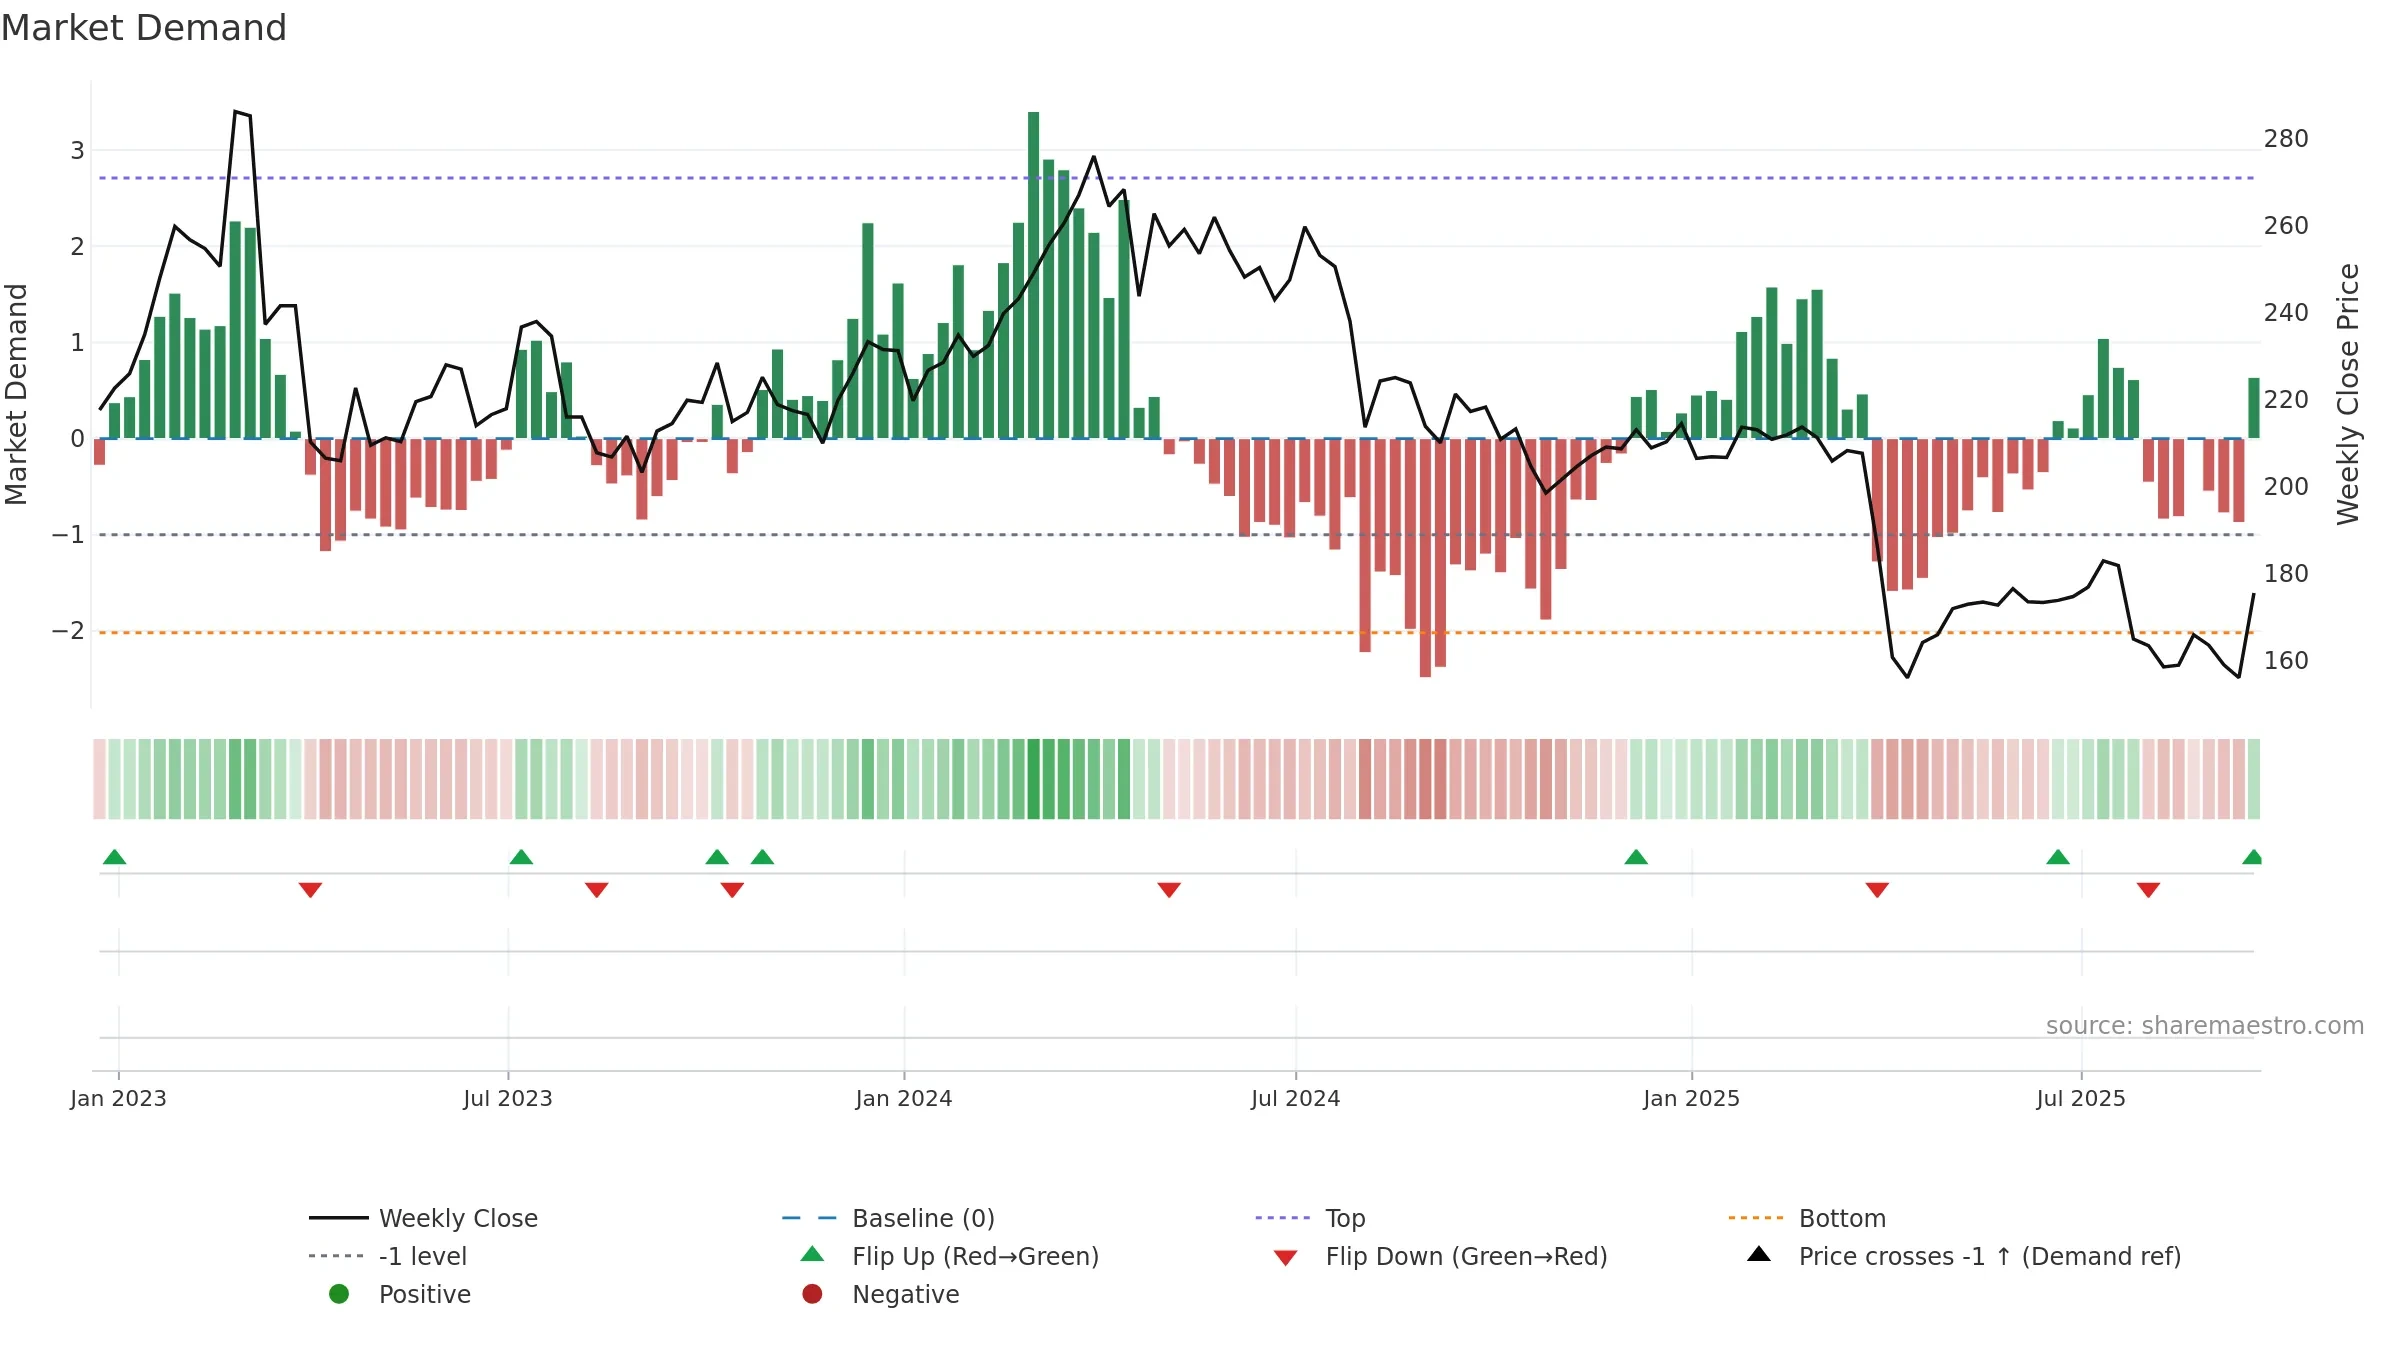Screen dimensions: 2400x1350
Task: Click the Flip Up (Red→Green) legend label
Action: click(x=975, y=1257)
